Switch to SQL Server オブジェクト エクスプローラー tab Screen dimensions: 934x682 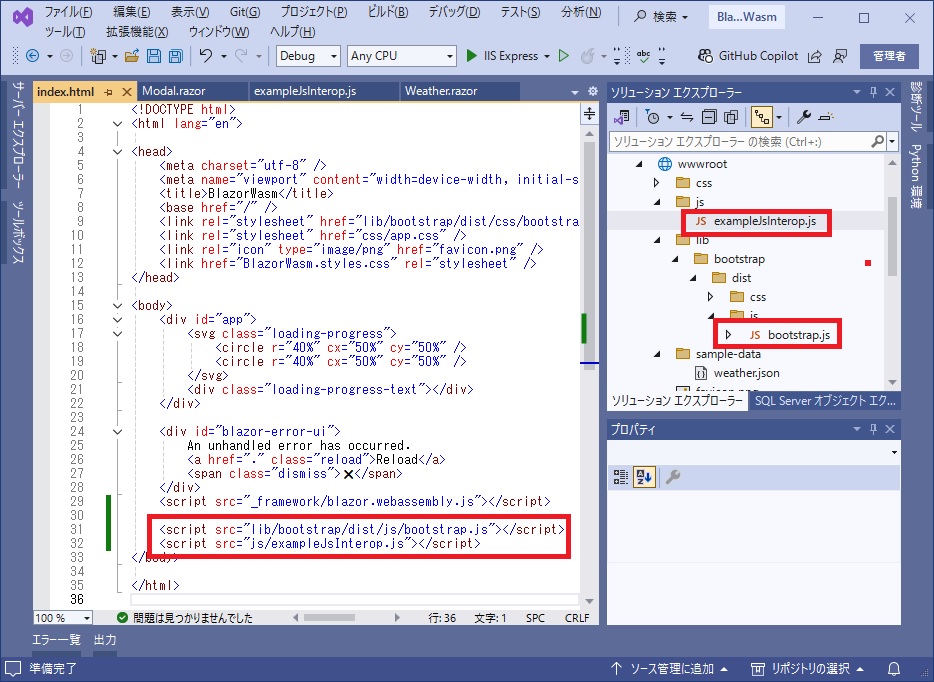point(825,401)
